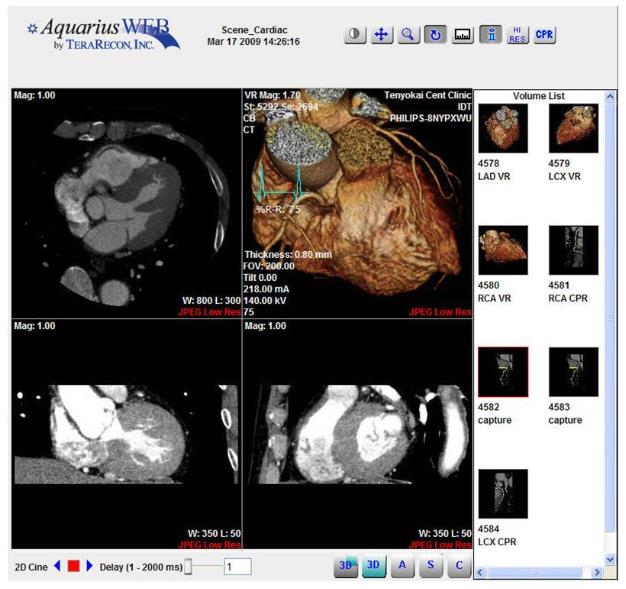This screenshot has height=589, width=626.
Task: Stop cine with the red square button
Action: coord(72,566)
